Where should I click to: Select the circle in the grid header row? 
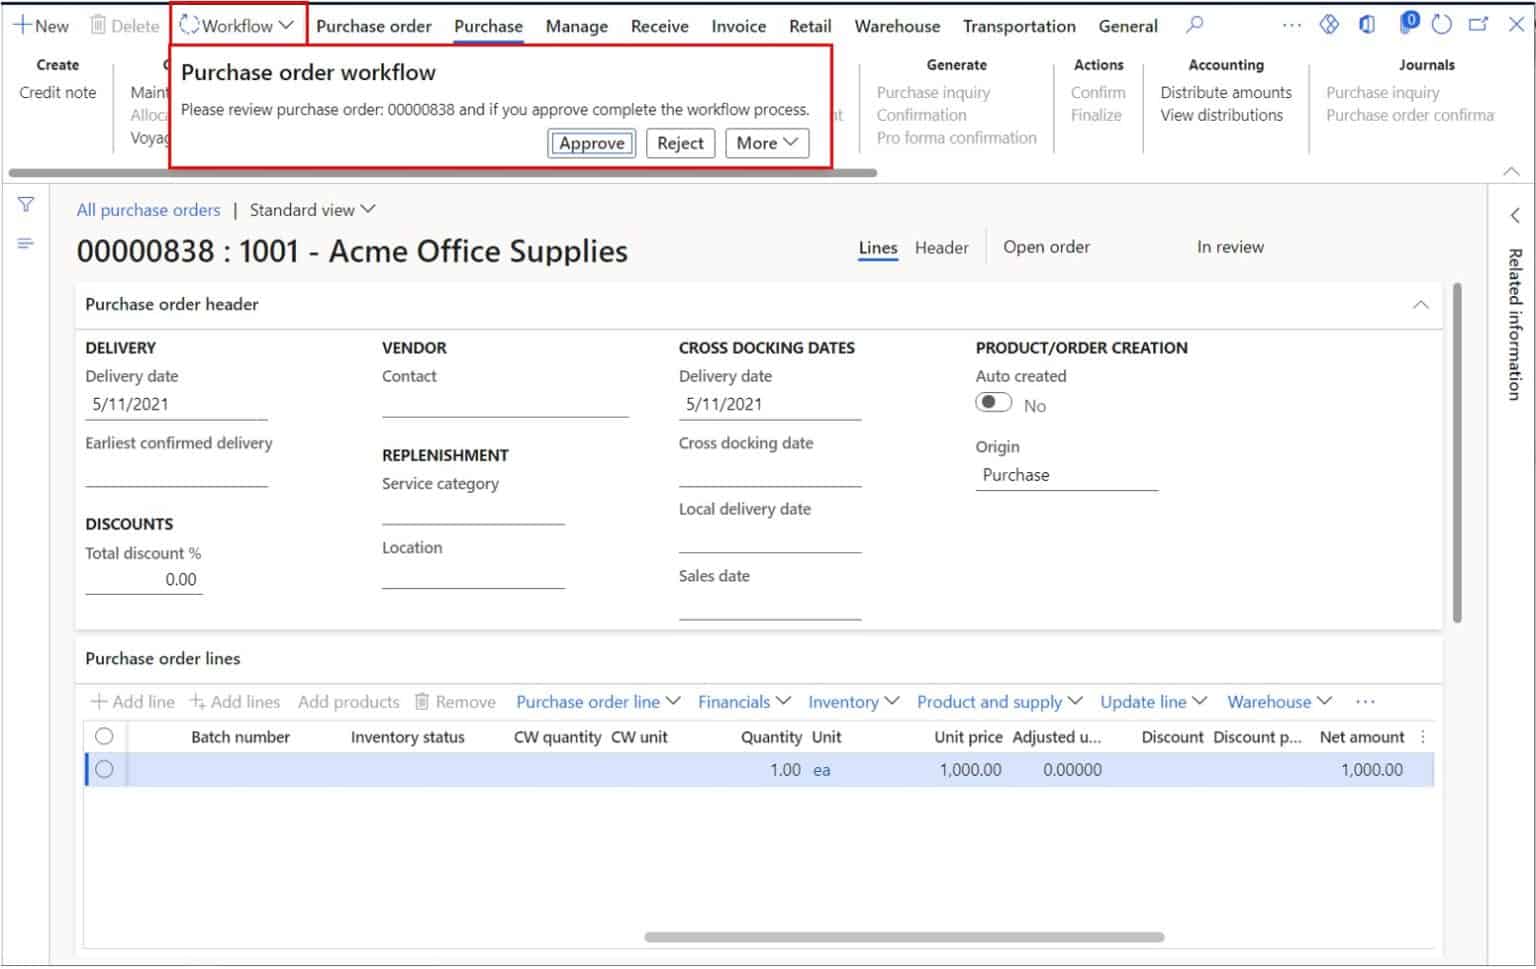(x=105, y=736)
